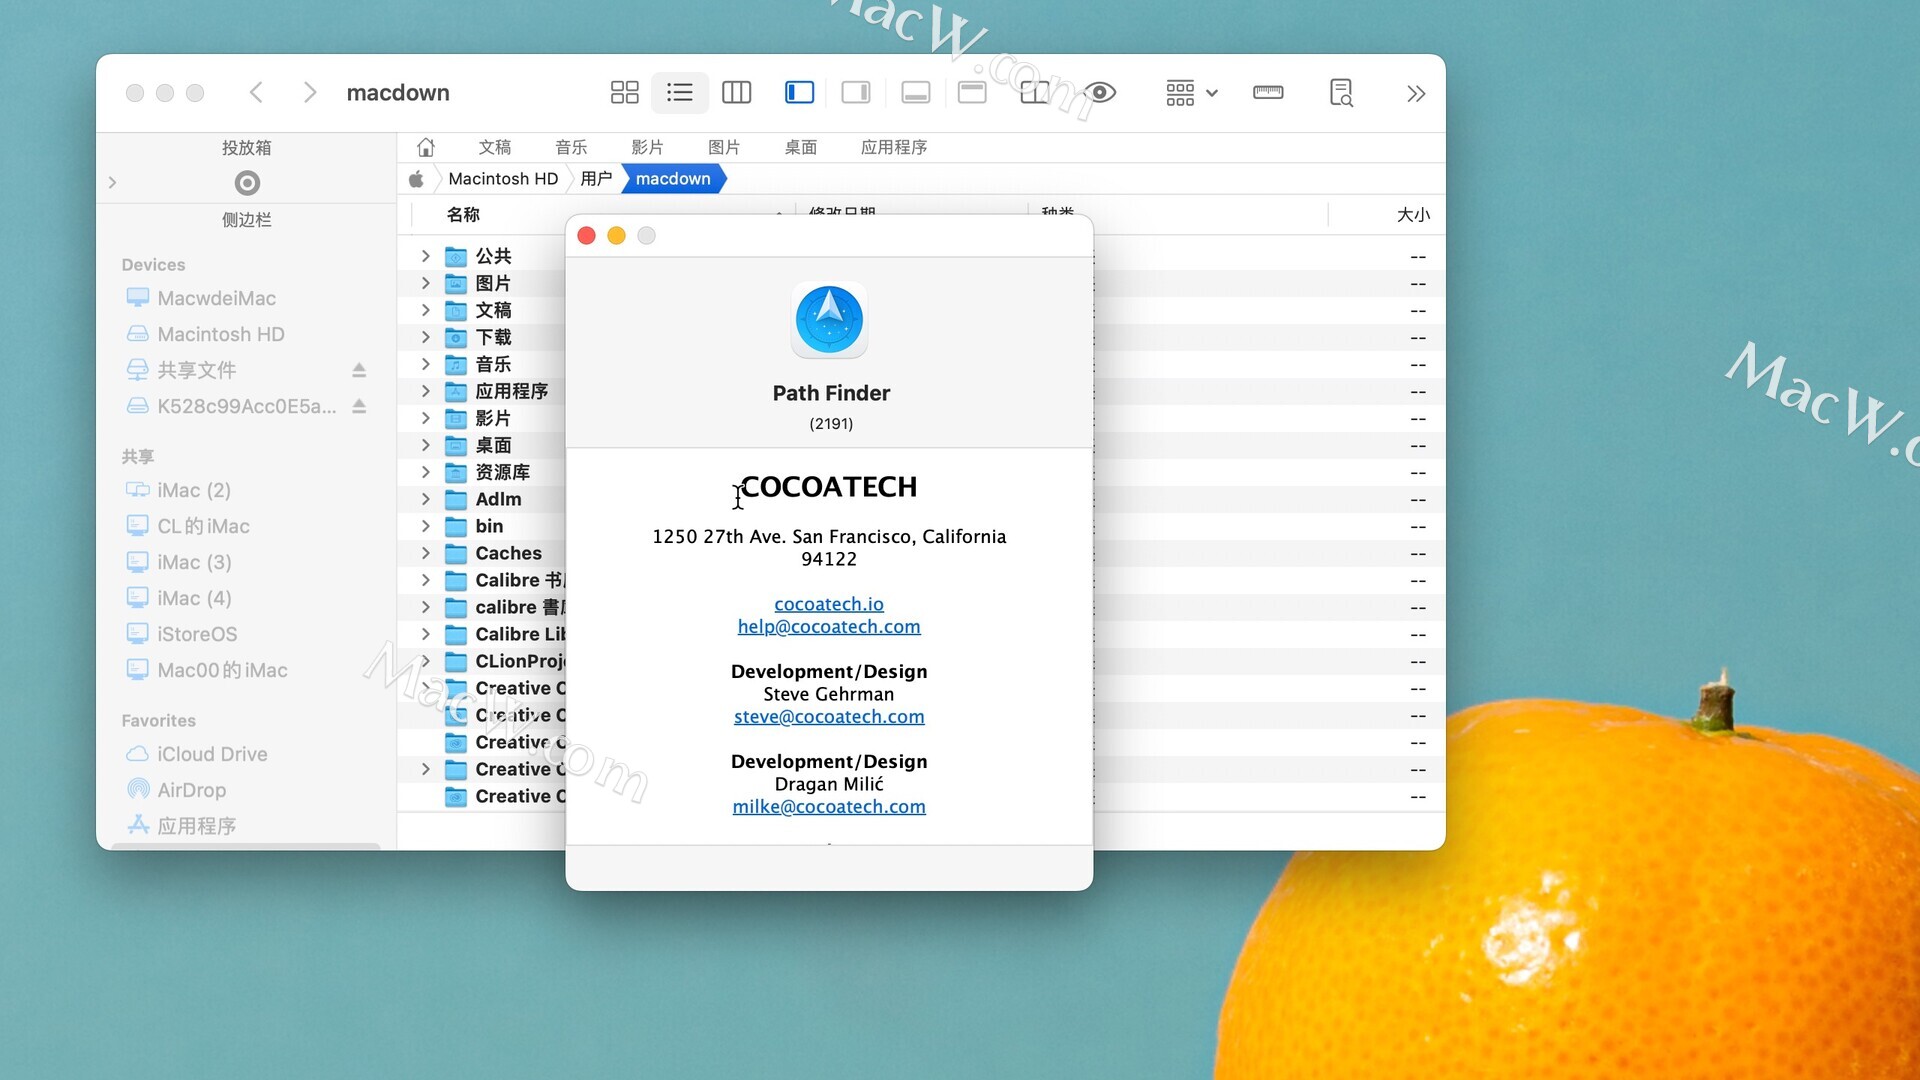Open AirDrop in Favorites
This screenshot has height=1080, width=1920.
(191, 790)
